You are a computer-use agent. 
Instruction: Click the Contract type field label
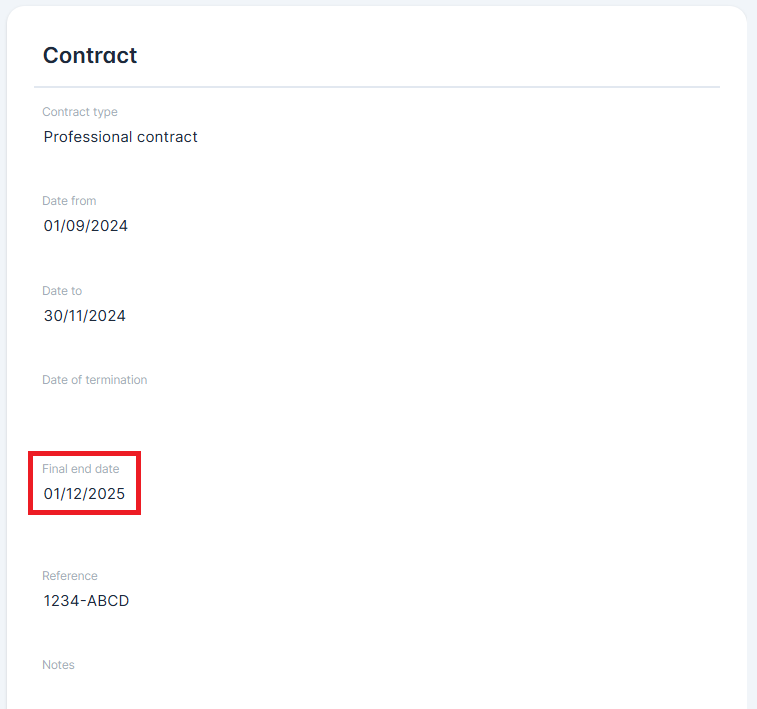[80, 112]
